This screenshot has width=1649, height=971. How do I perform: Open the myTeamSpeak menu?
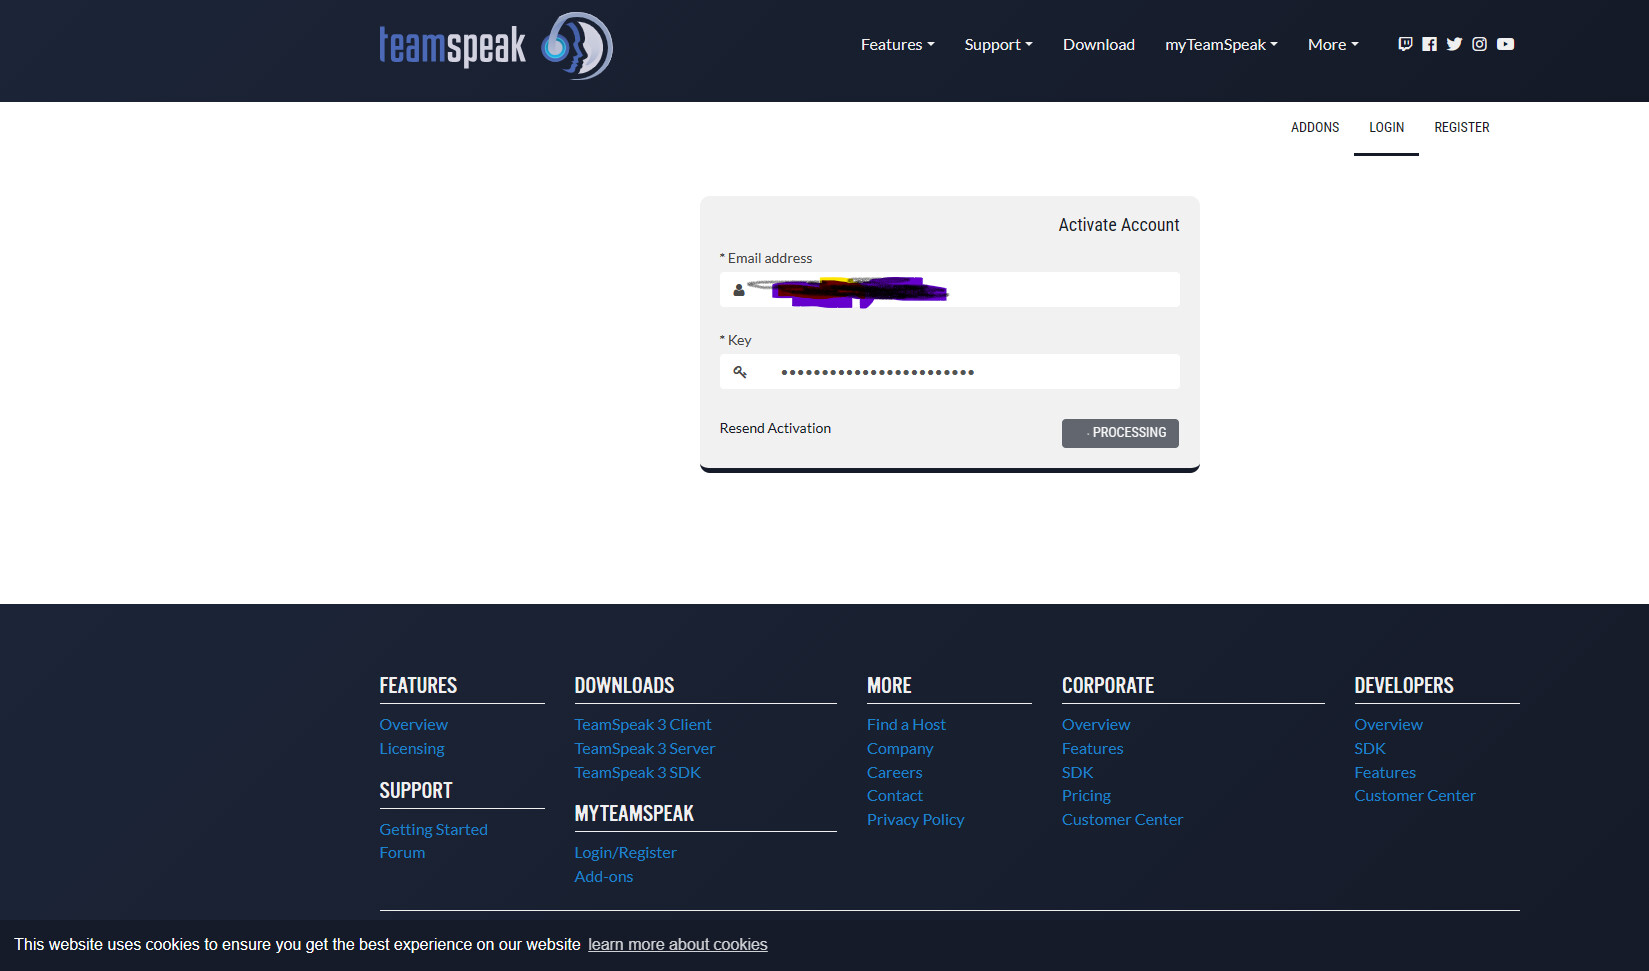(x=1220, y=44)
